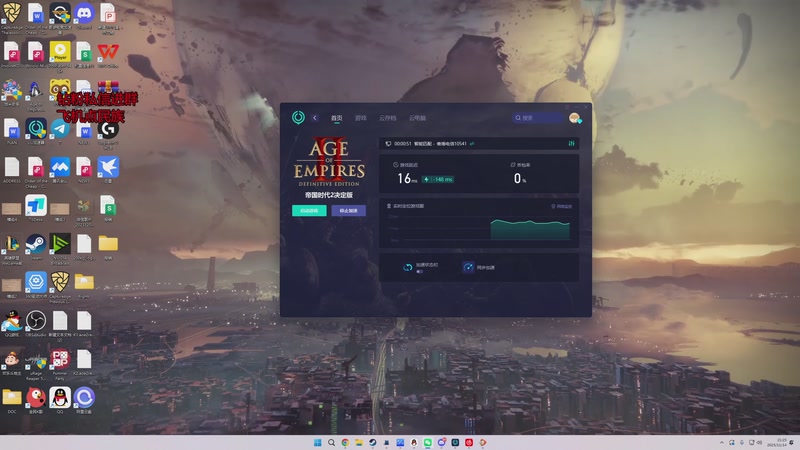Open Chrome from the taskbar
This screenshot has width=800, height=450.
[345, 442]
